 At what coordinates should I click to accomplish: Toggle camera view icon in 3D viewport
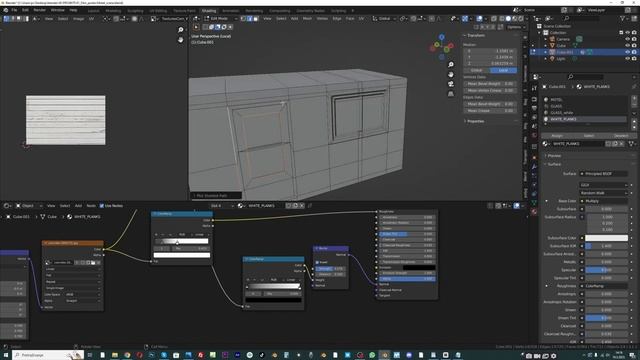451,84
